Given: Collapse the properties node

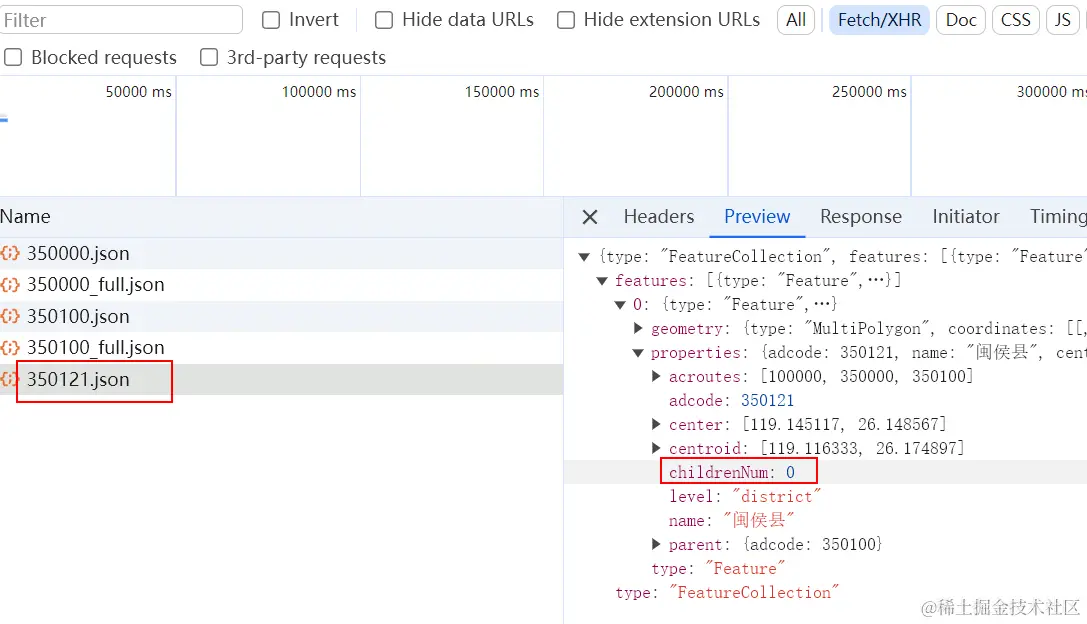Looking at the screenshot, I should pos(639,353).
